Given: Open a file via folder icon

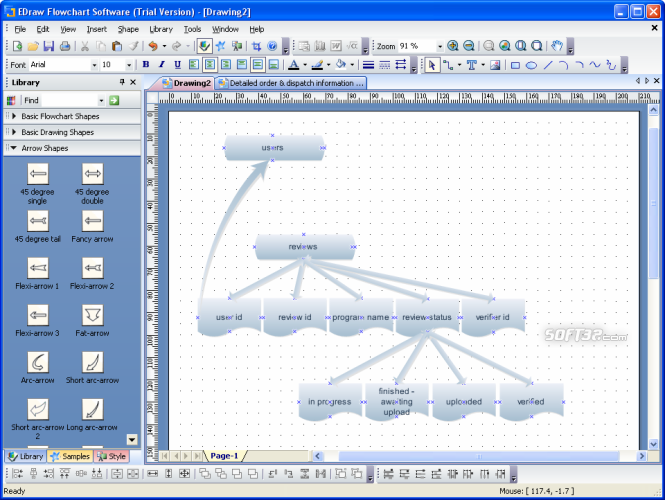Looking at the screenshot, I should (33, 46).
